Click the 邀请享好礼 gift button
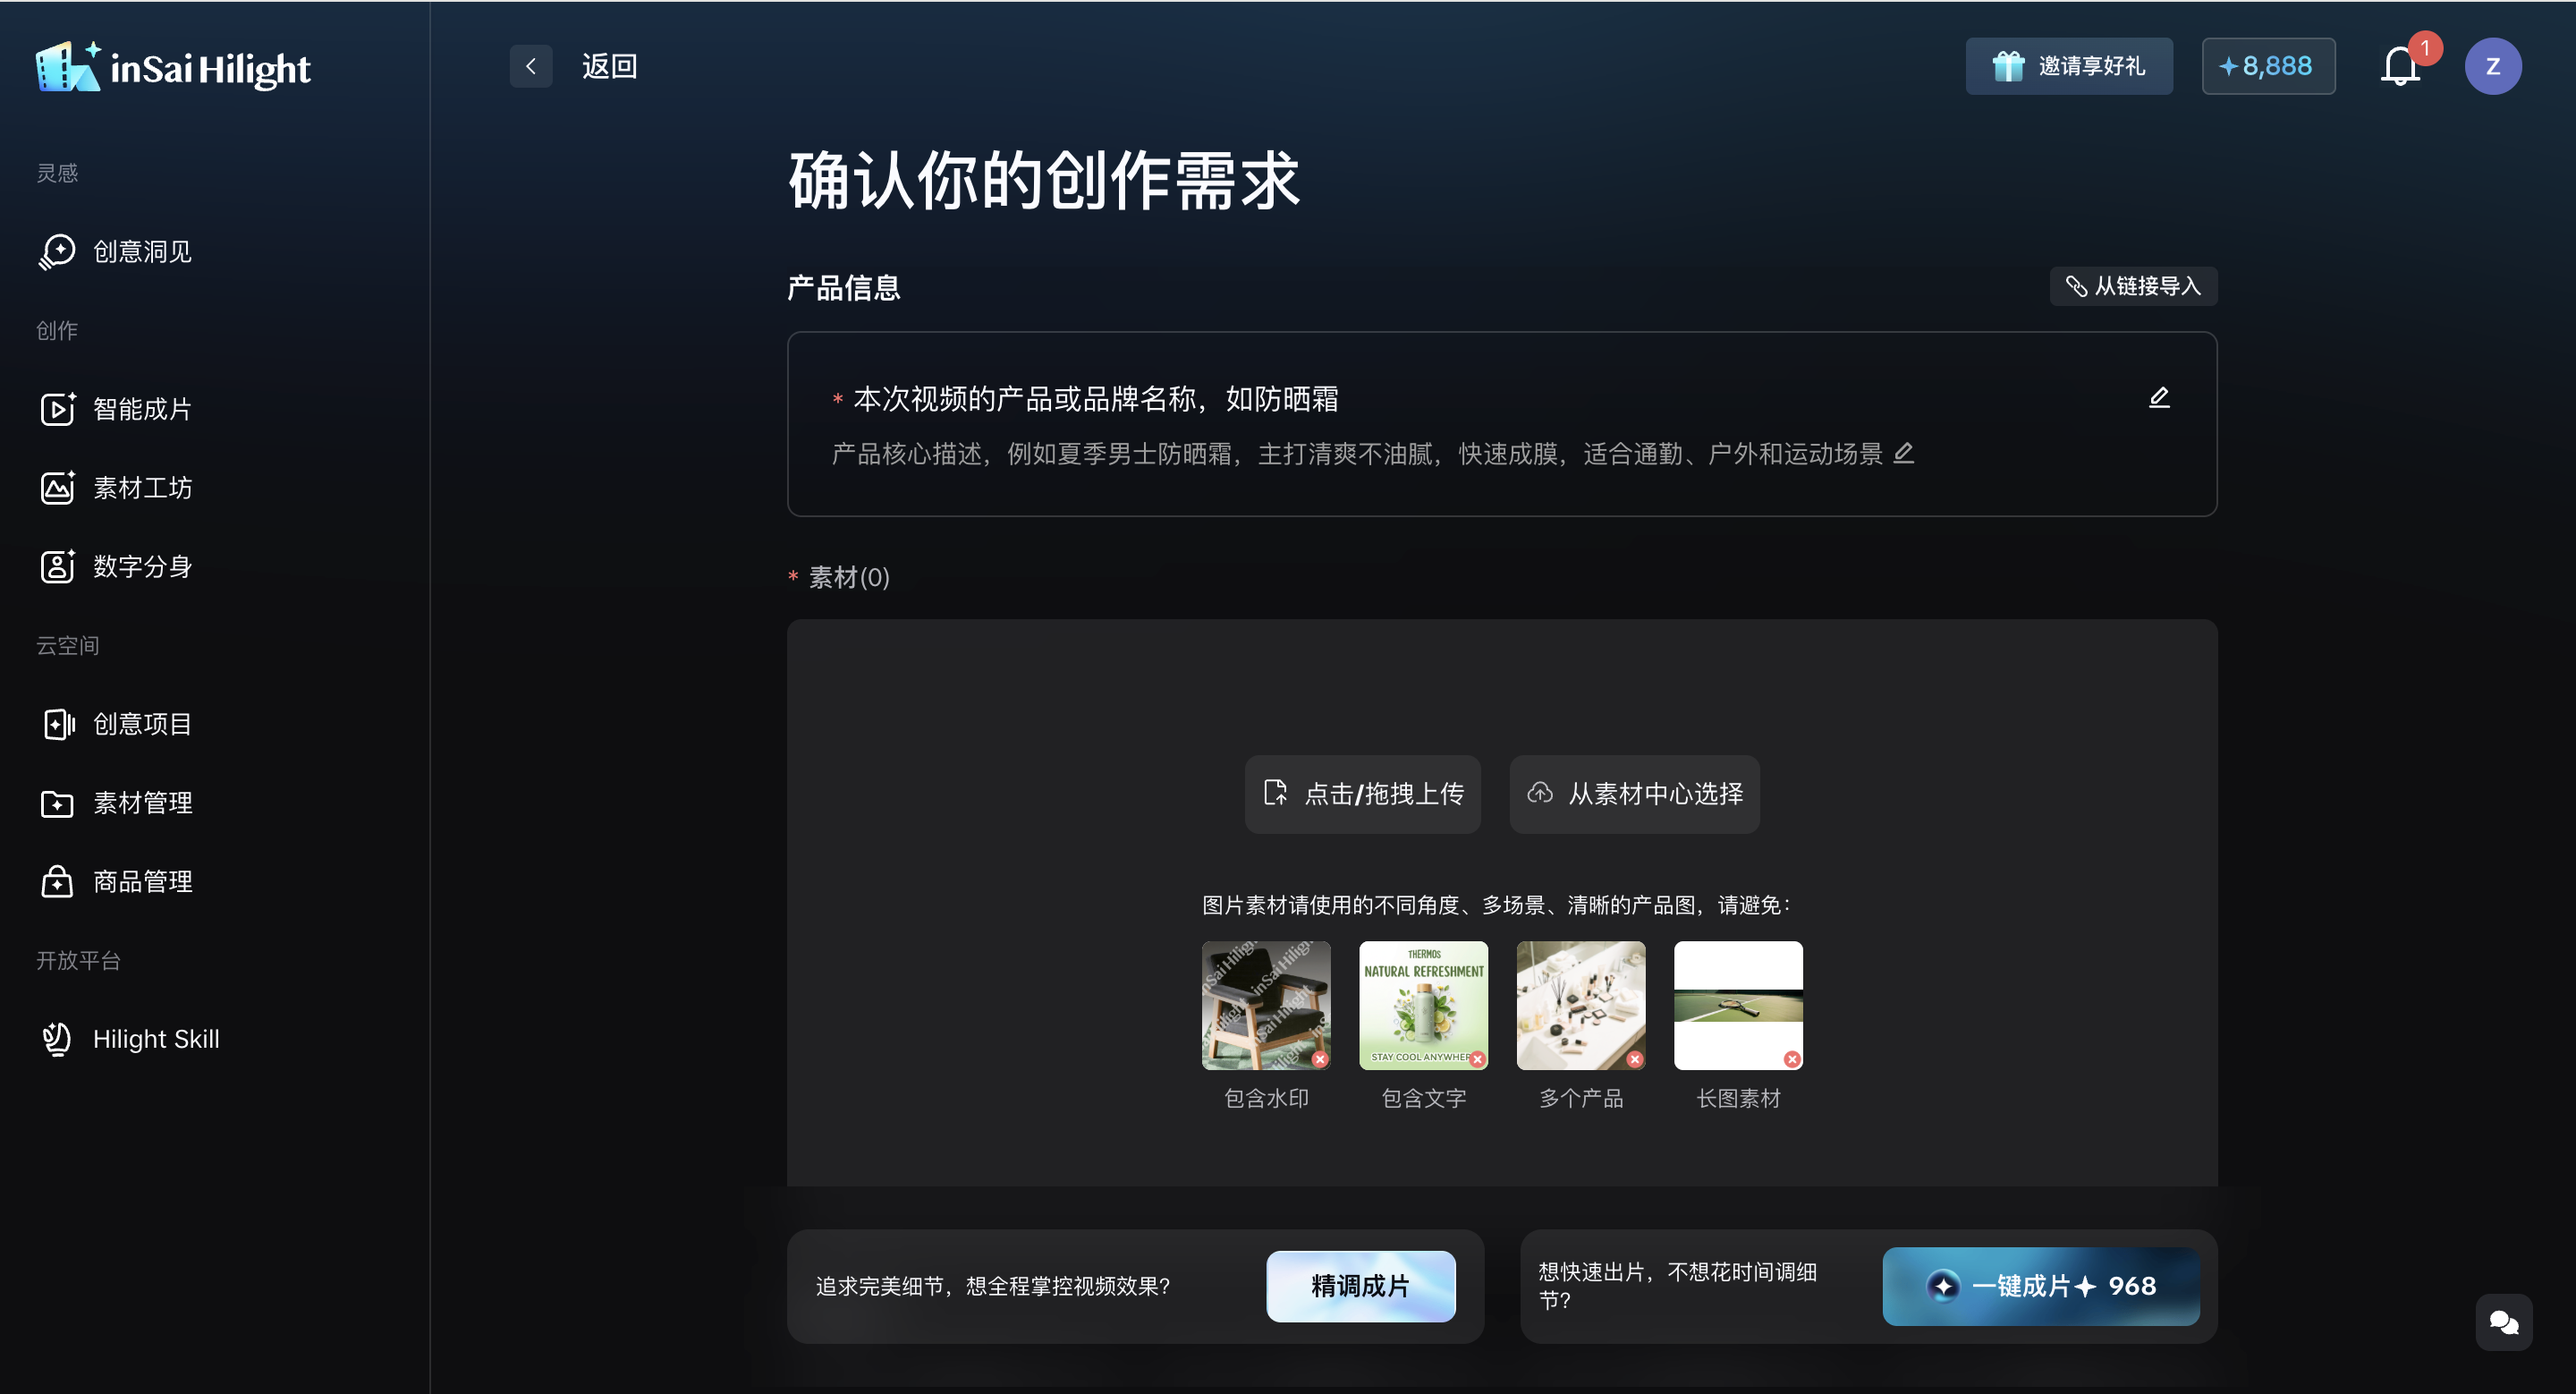 tap(2068, 66)
